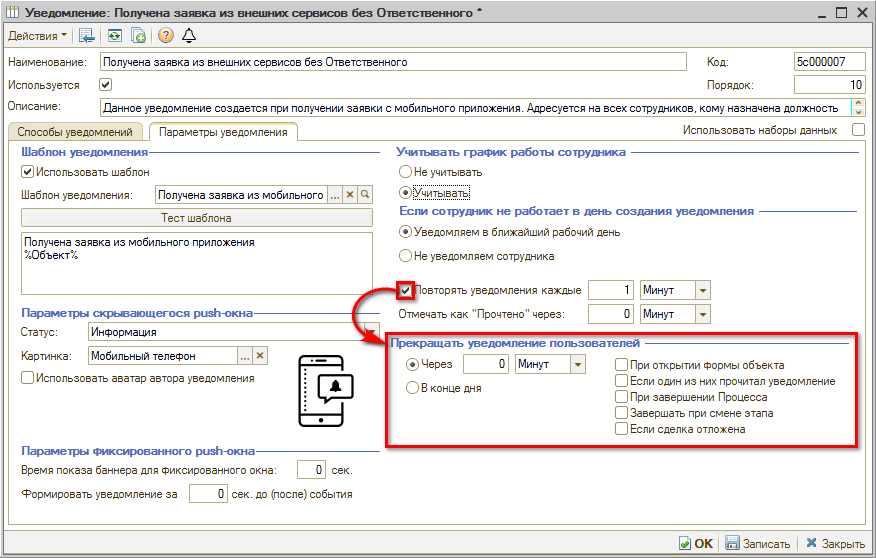Viewport: 876px width, 558px height.
Task: Click the Наименование input field
Action: 394,62
